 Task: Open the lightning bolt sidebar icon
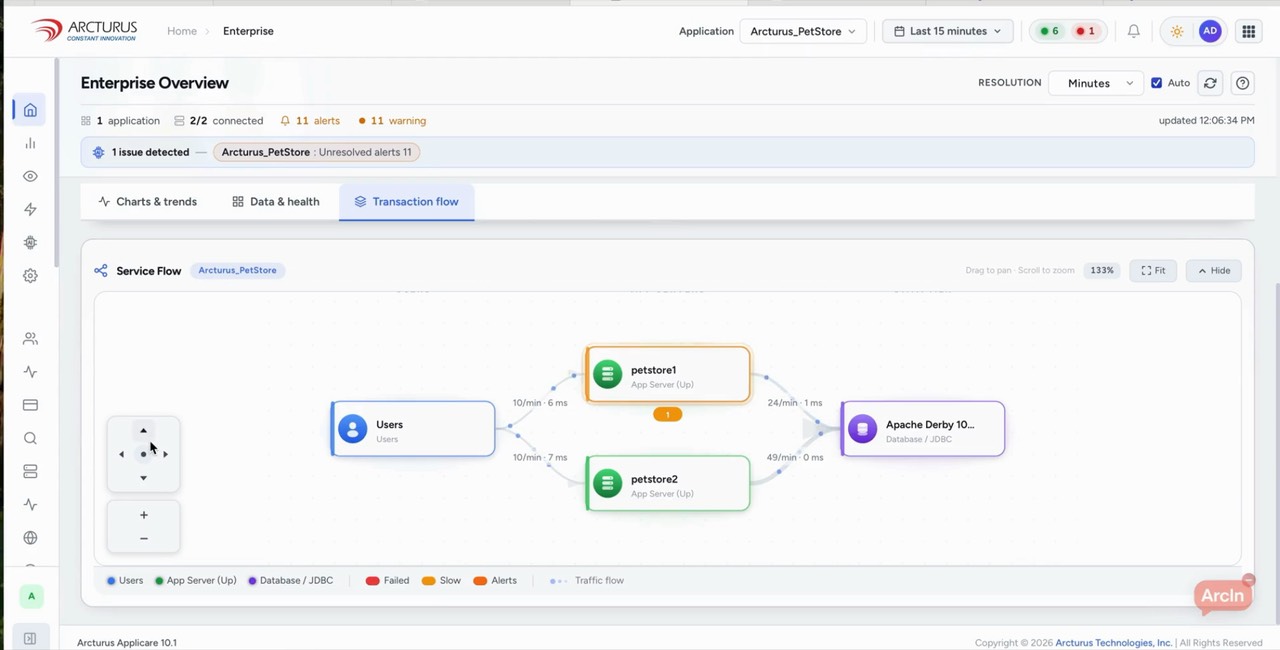tap(30, 209)
